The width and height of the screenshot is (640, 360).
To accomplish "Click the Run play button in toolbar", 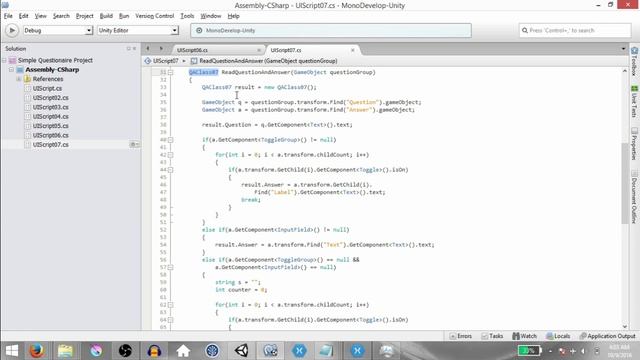I will pyautogui.click(x=12, y=30).
